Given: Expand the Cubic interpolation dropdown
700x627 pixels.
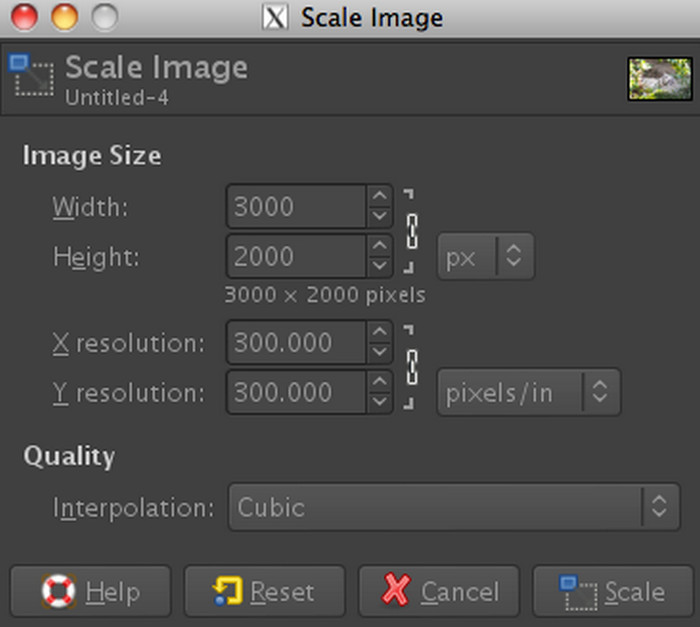Looking at the screenshot, I should click(x=453, y=507).
